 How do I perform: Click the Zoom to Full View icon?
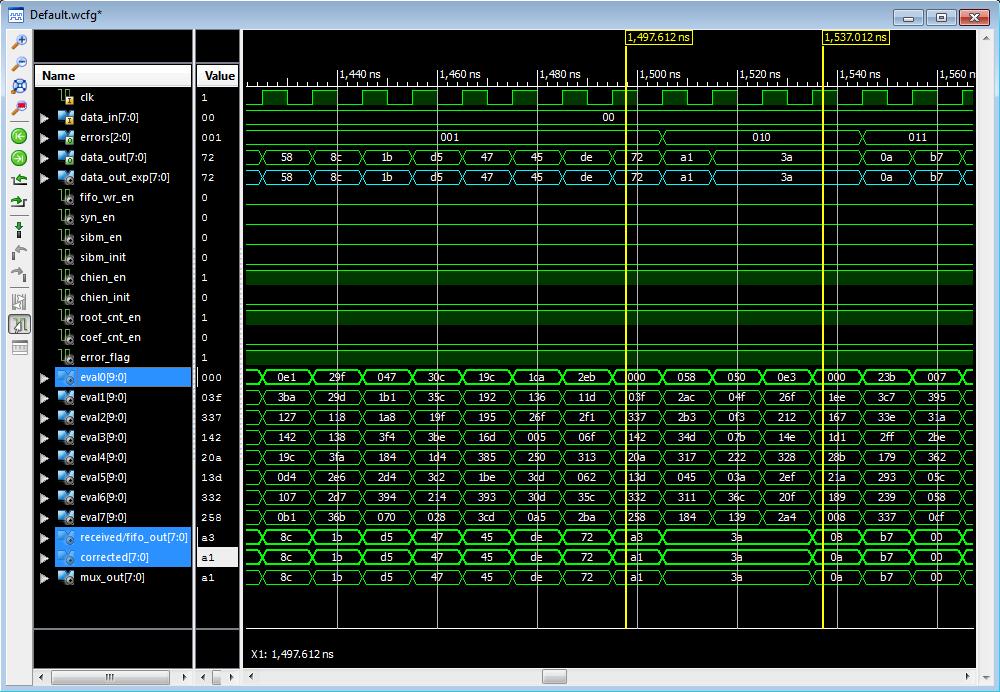(19, 85)
